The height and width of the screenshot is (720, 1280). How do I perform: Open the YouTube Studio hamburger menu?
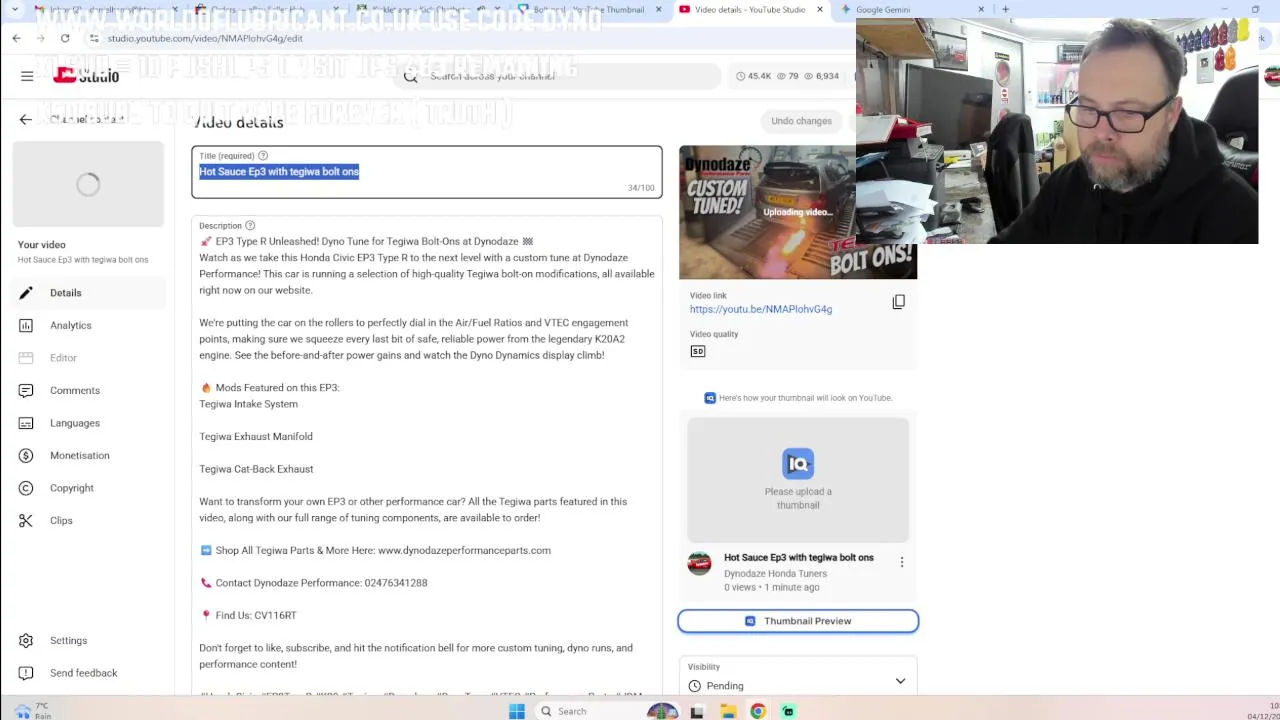(27, 76)
